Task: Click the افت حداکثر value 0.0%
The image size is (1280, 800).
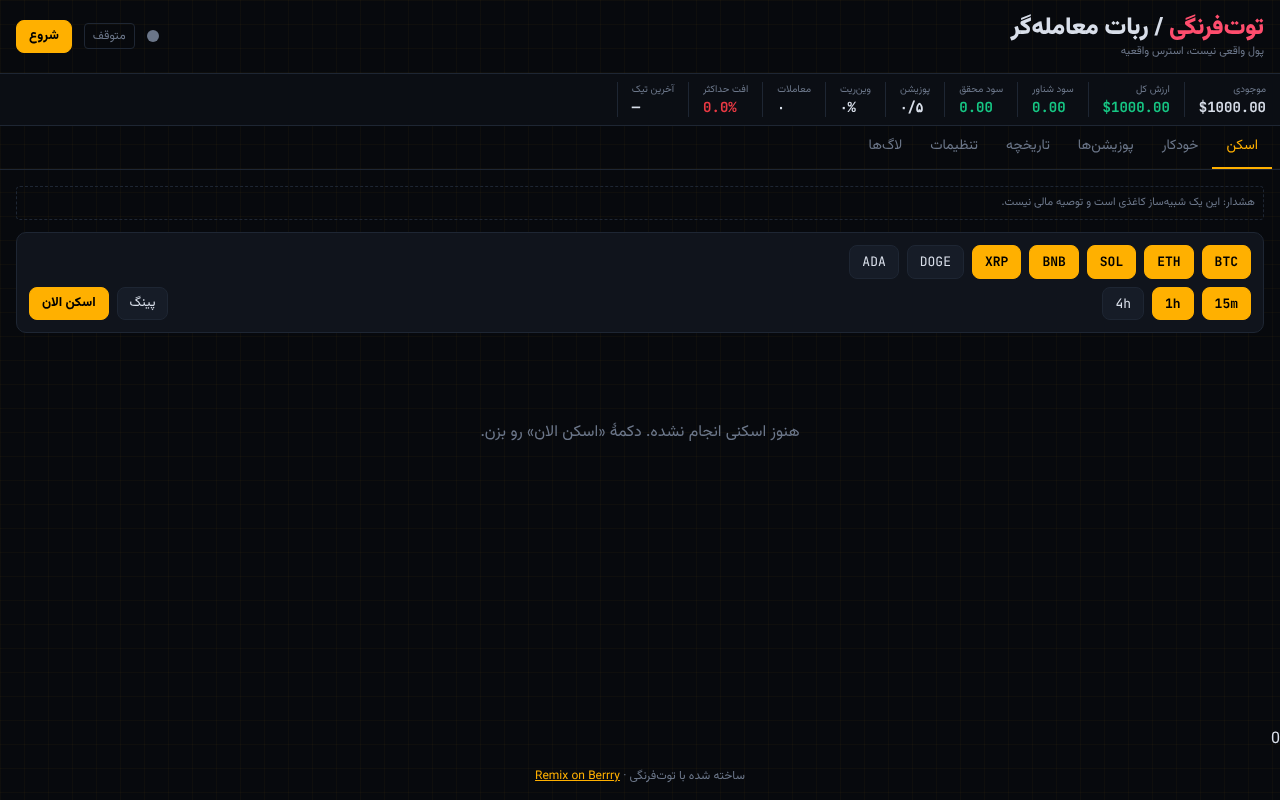Action: pyautogui.click(x=720, y=108)
